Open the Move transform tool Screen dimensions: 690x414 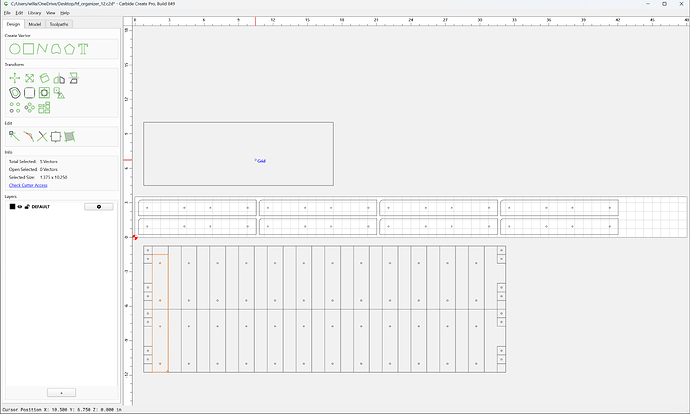point(15,78)
